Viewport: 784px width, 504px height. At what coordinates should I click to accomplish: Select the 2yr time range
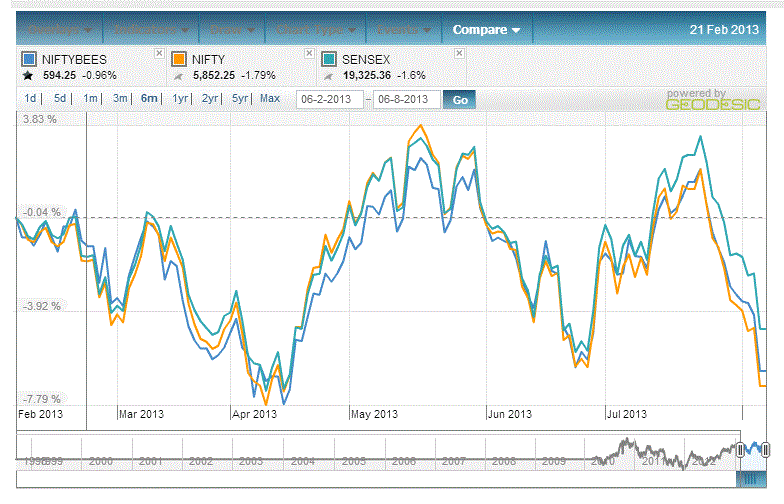tap(210, 98)
